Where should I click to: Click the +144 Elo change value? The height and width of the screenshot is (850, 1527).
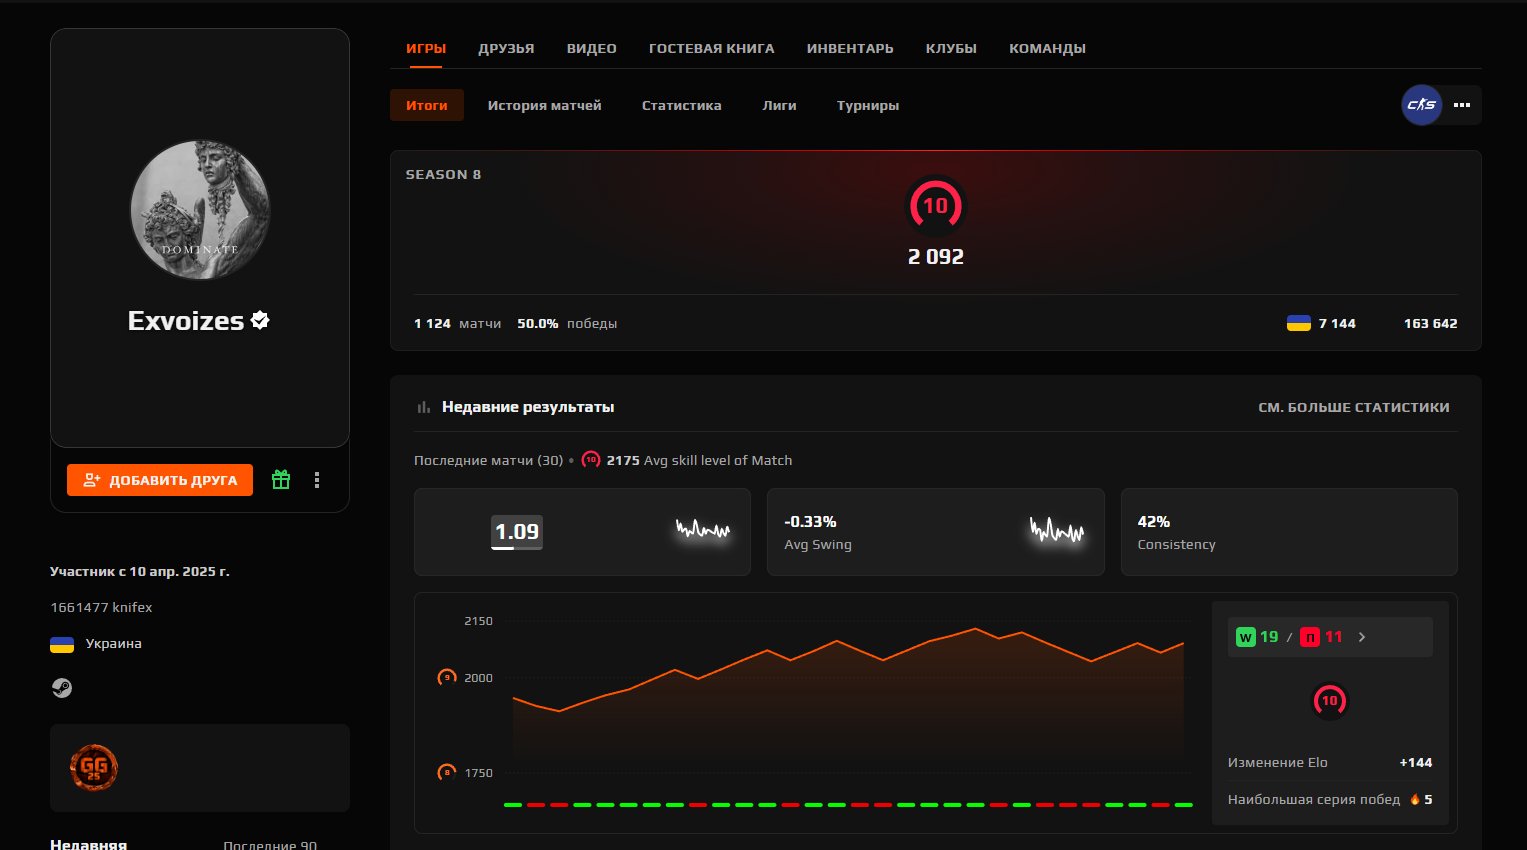pos(1416,762)
